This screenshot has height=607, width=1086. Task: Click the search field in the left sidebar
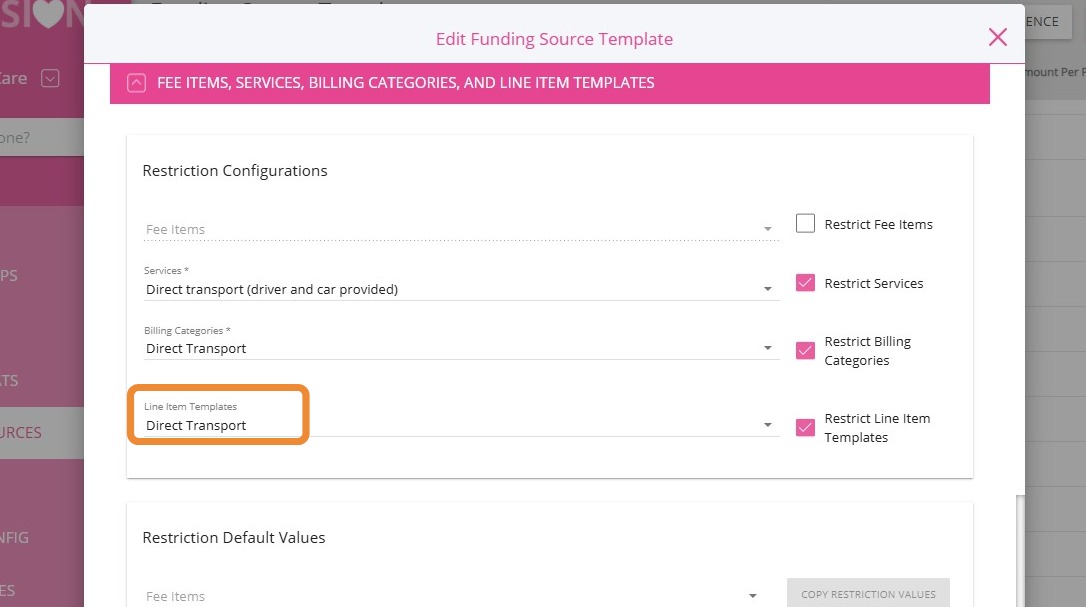click(x=40, y=138)
